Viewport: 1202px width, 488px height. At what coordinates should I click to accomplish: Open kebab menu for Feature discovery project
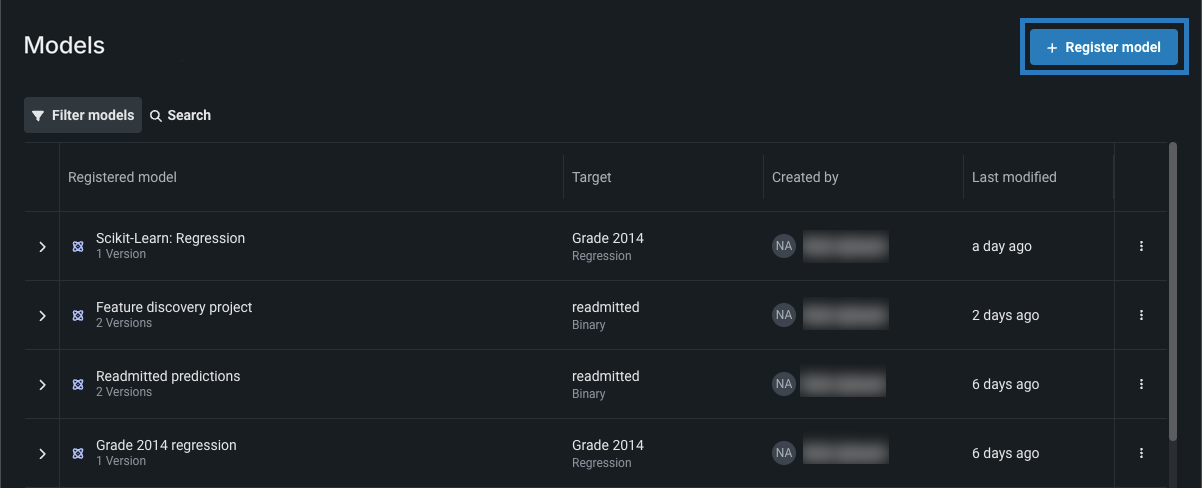1141,315
